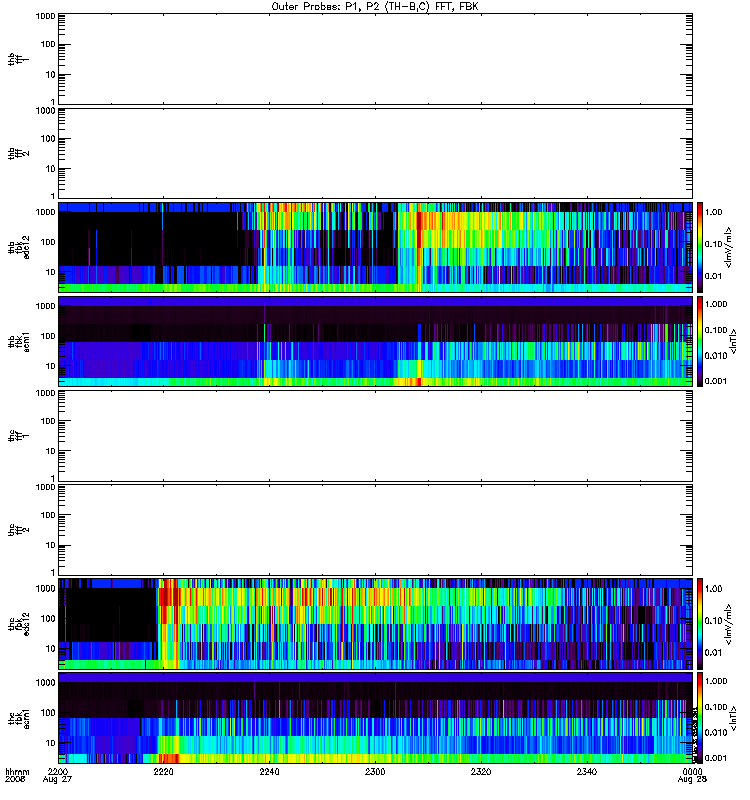Click the '1.00' value on thb edc12 colorbar

713,212
